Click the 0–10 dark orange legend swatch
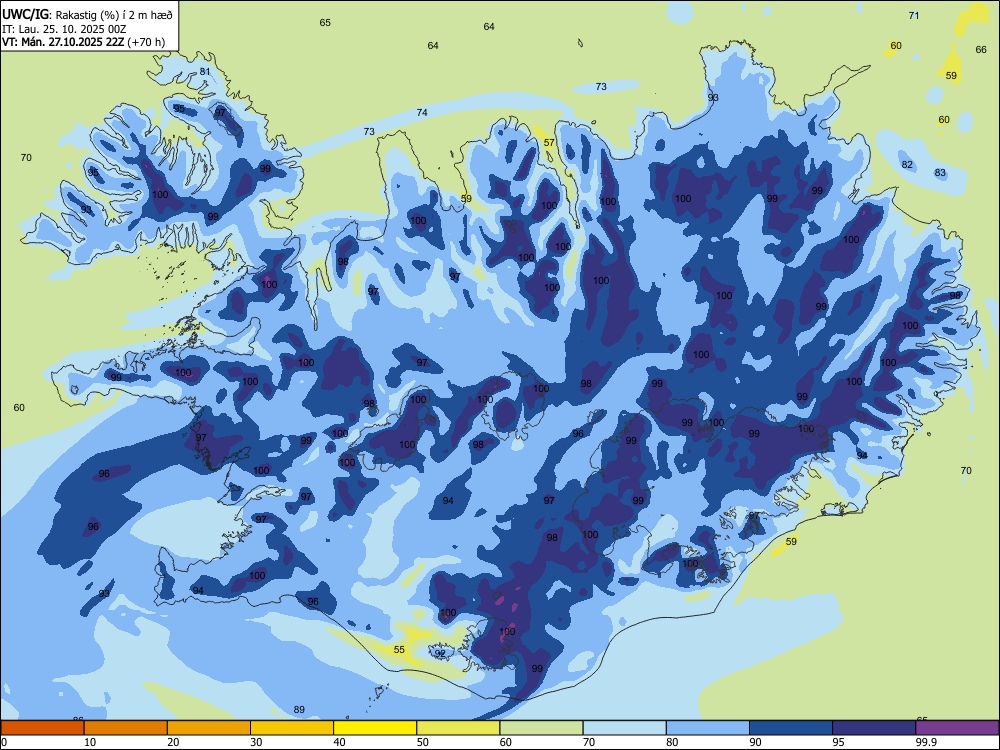This screenshot has width=1000, height=750. pyautogui.click(x=43, y=728)
